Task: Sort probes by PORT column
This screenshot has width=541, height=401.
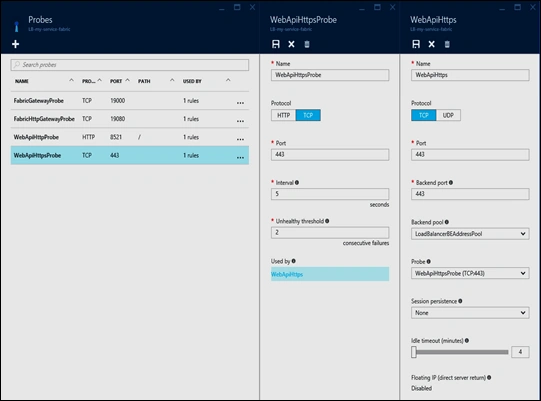Action: [116, 81]
